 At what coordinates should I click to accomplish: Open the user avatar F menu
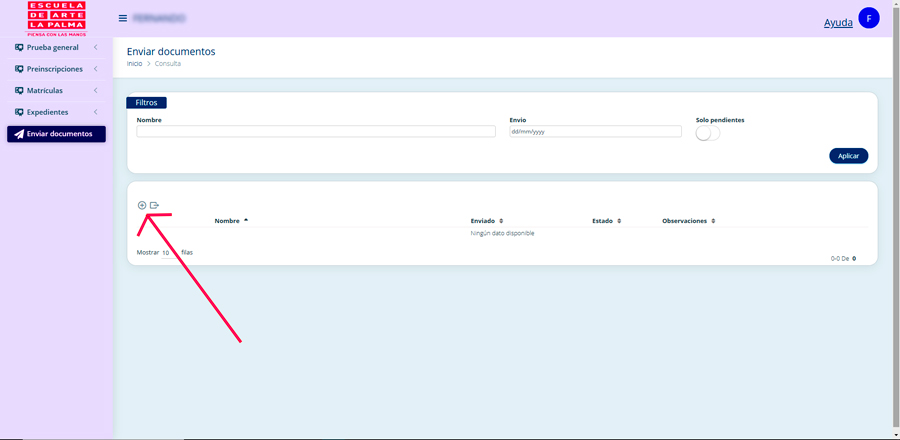pos(868,19)
